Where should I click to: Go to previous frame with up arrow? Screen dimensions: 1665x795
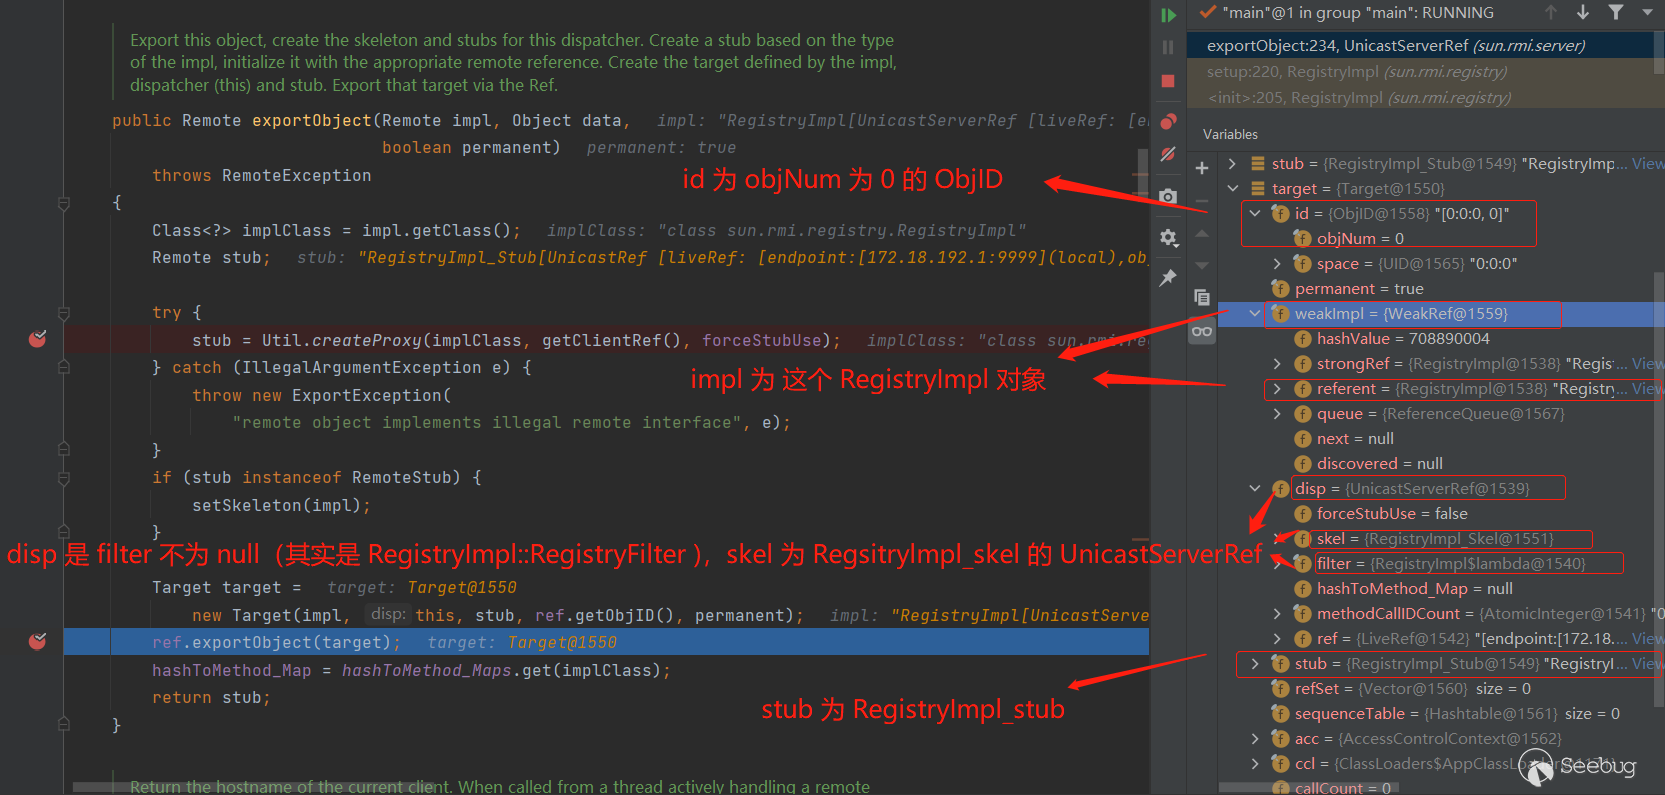pos(1551,12)
